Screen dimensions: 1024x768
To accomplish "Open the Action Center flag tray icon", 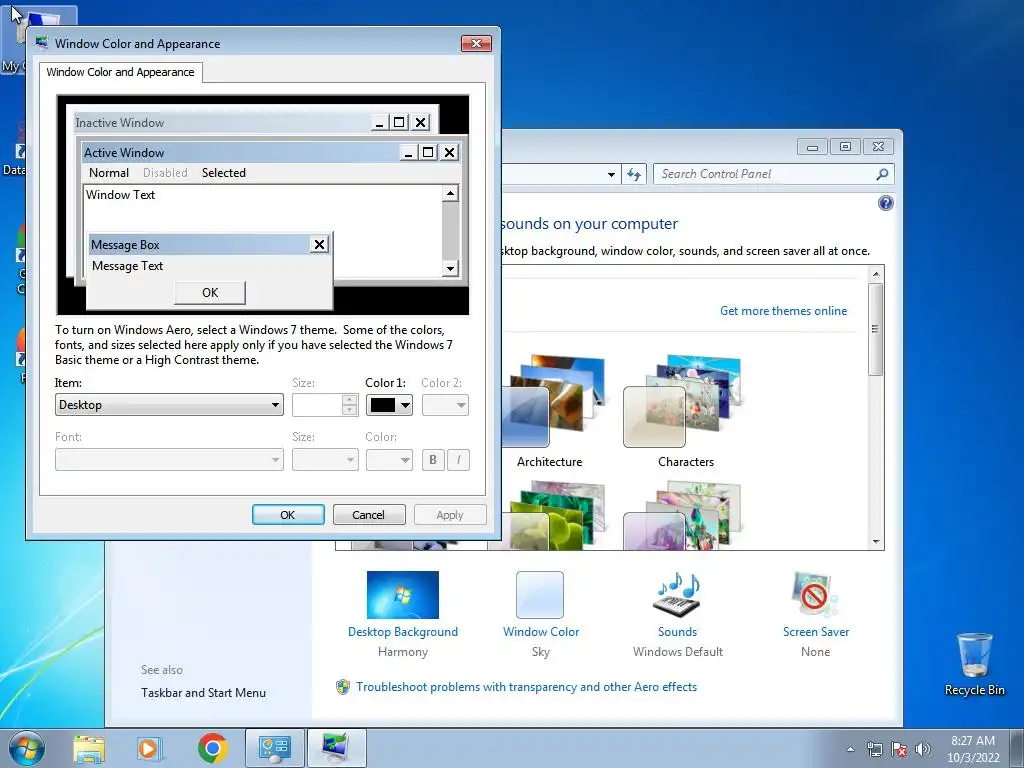I will tap(899, 750).
